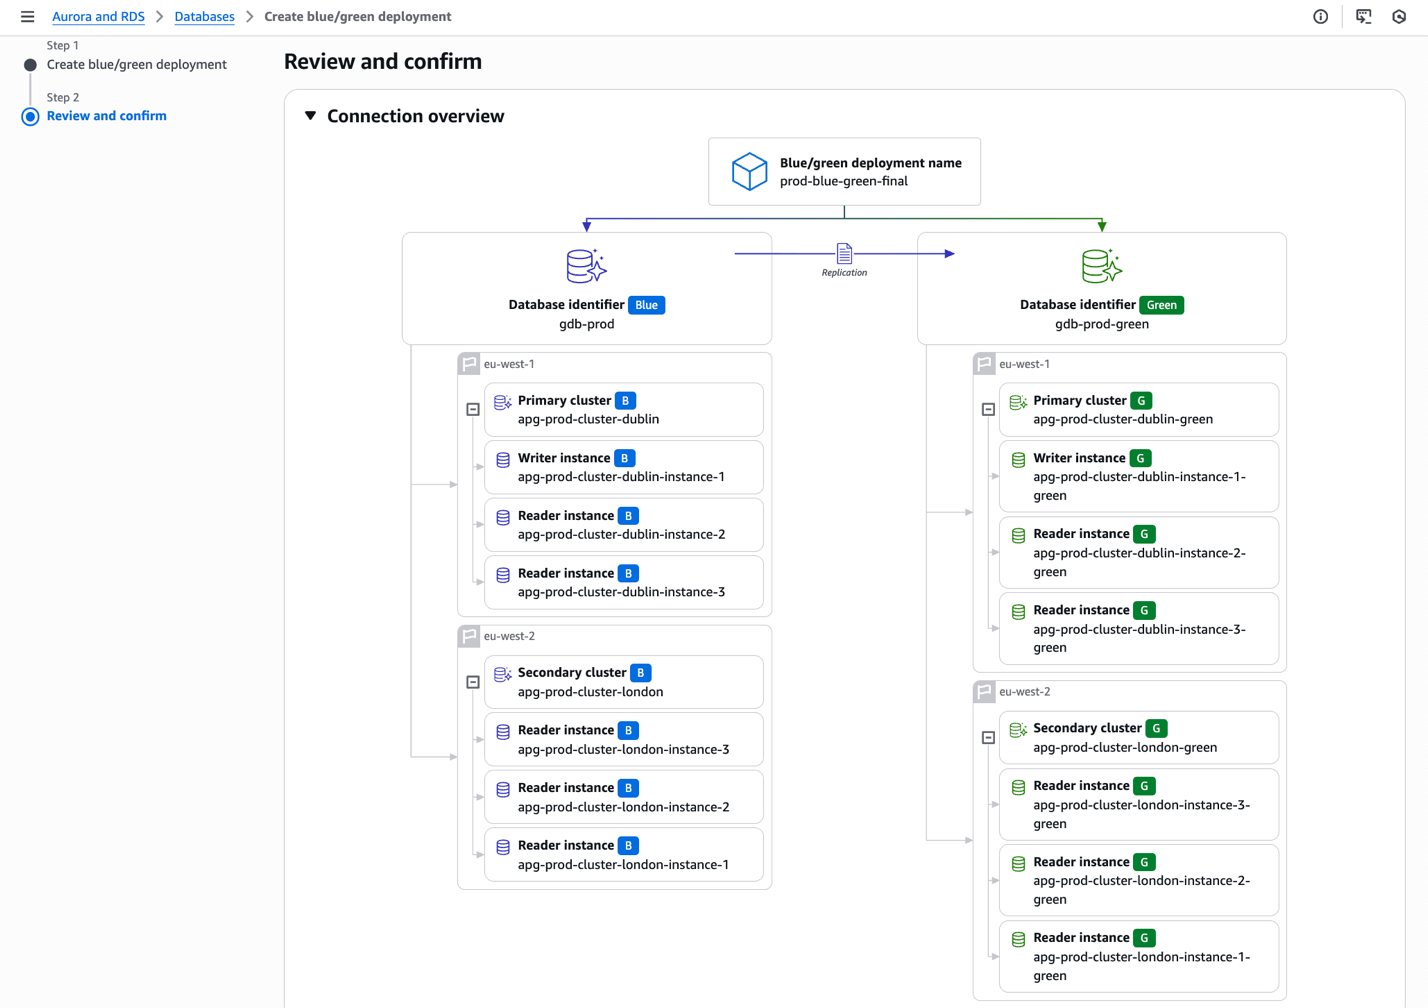This screenshot has height=1008, width=1428.
Task: Collapse blue eu-west-1 primary cluster tree
Action: pyautogui.click(x=473, y=410)
